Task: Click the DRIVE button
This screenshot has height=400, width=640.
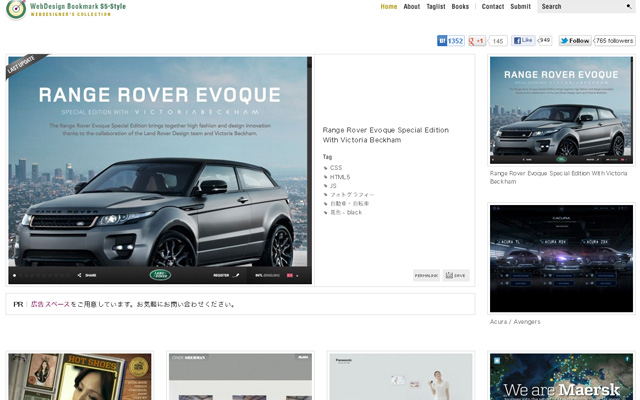Action: [456, 276]
